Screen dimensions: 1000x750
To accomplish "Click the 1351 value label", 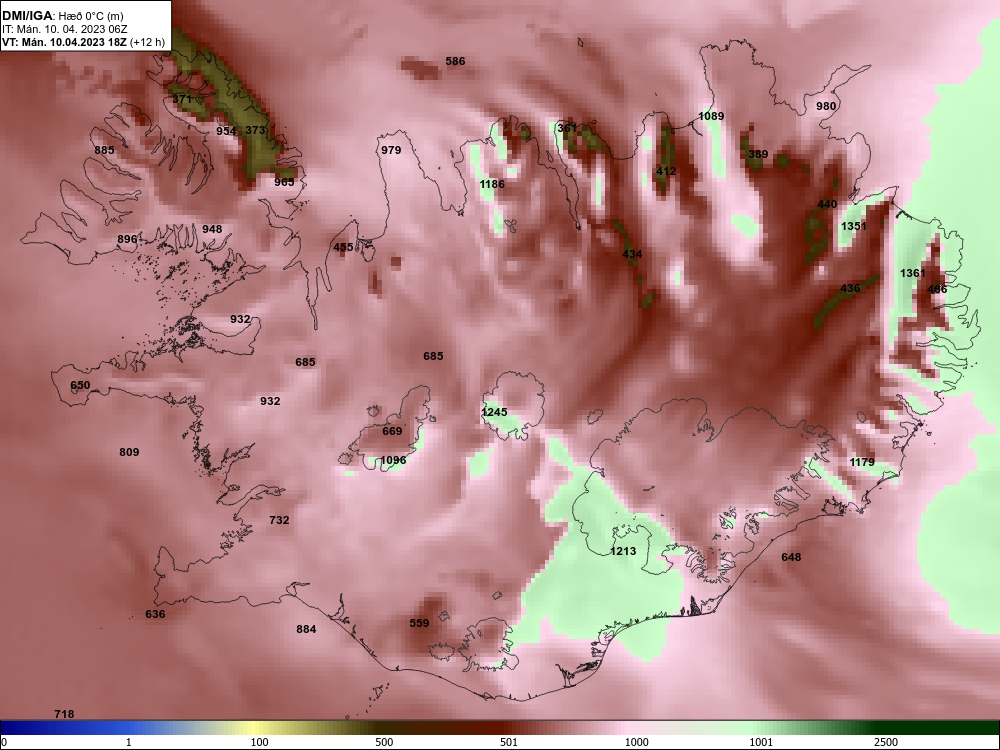I will (854, 226).
